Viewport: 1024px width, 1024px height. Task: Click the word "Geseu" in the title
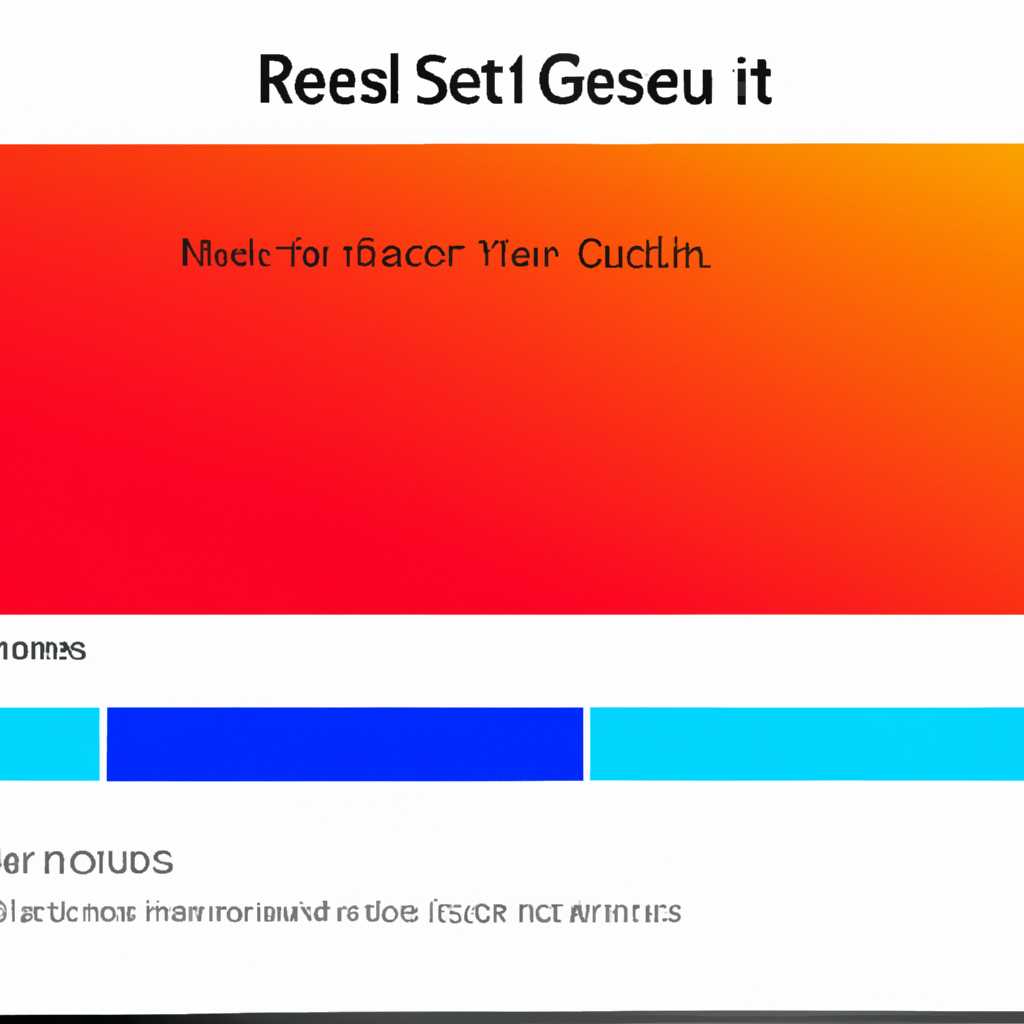(x=626, y=80)
